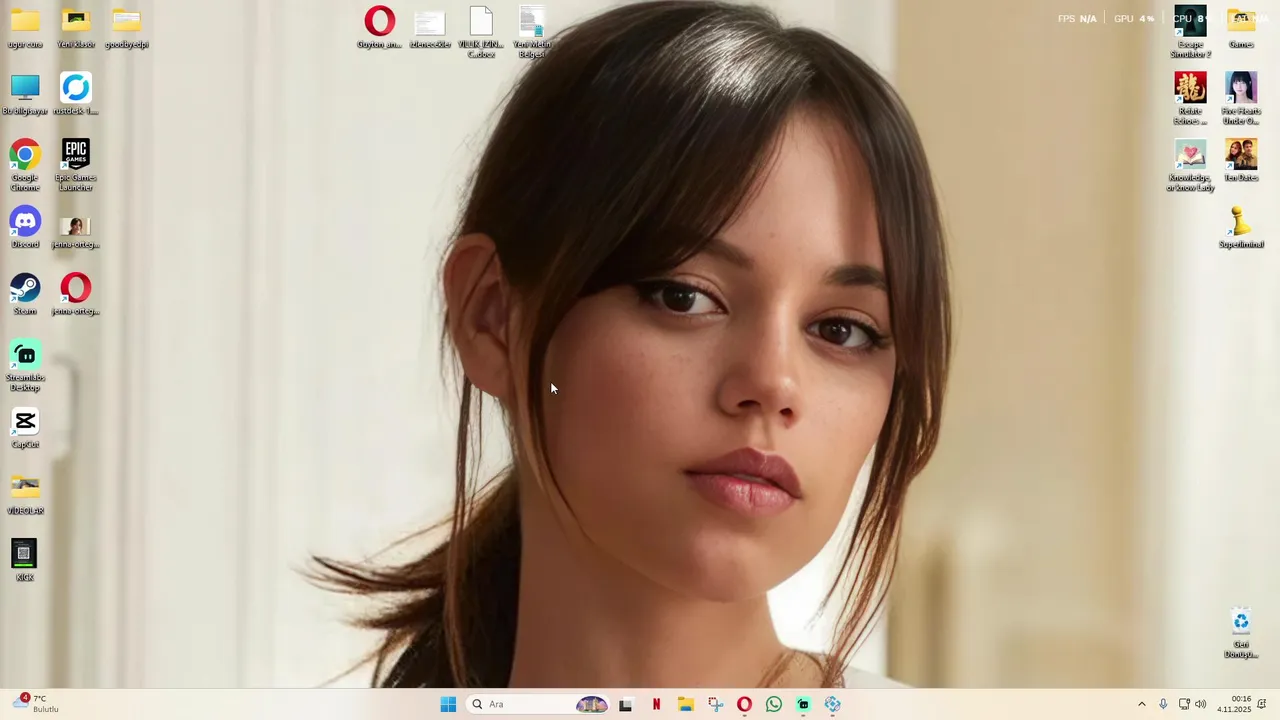Open File Explorer from the taskbar
This screenshot has height=720, width=1280.
[x=685, y=704]
